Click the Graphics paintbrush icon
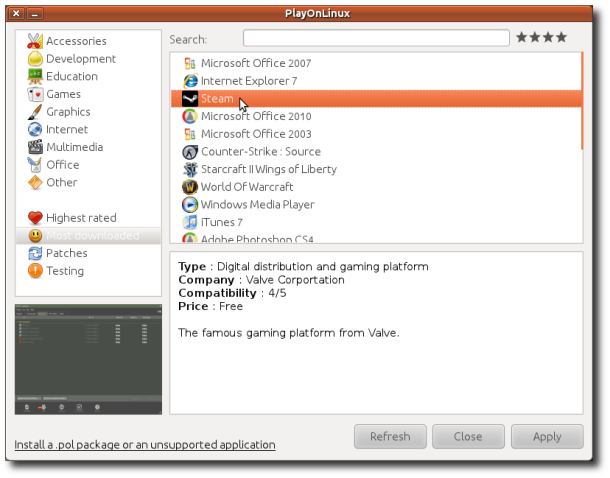The image size is (610, 478). tap(35, 112)
